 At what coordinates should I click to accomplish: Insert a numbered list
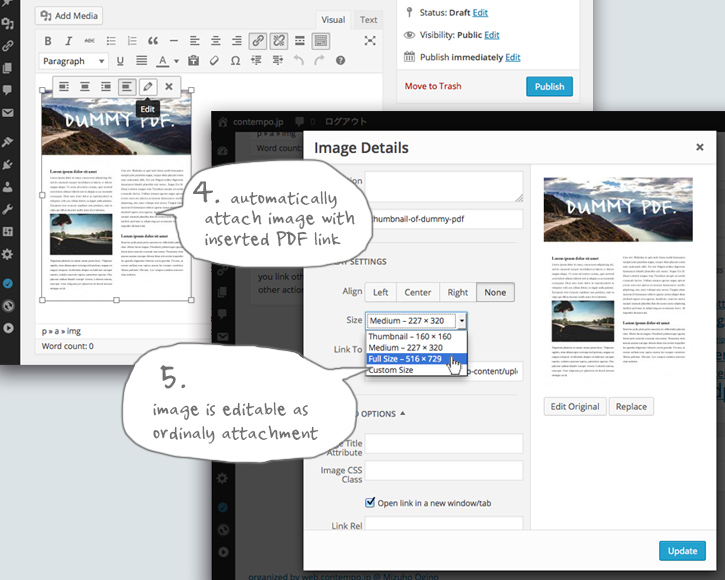(132, 41)
